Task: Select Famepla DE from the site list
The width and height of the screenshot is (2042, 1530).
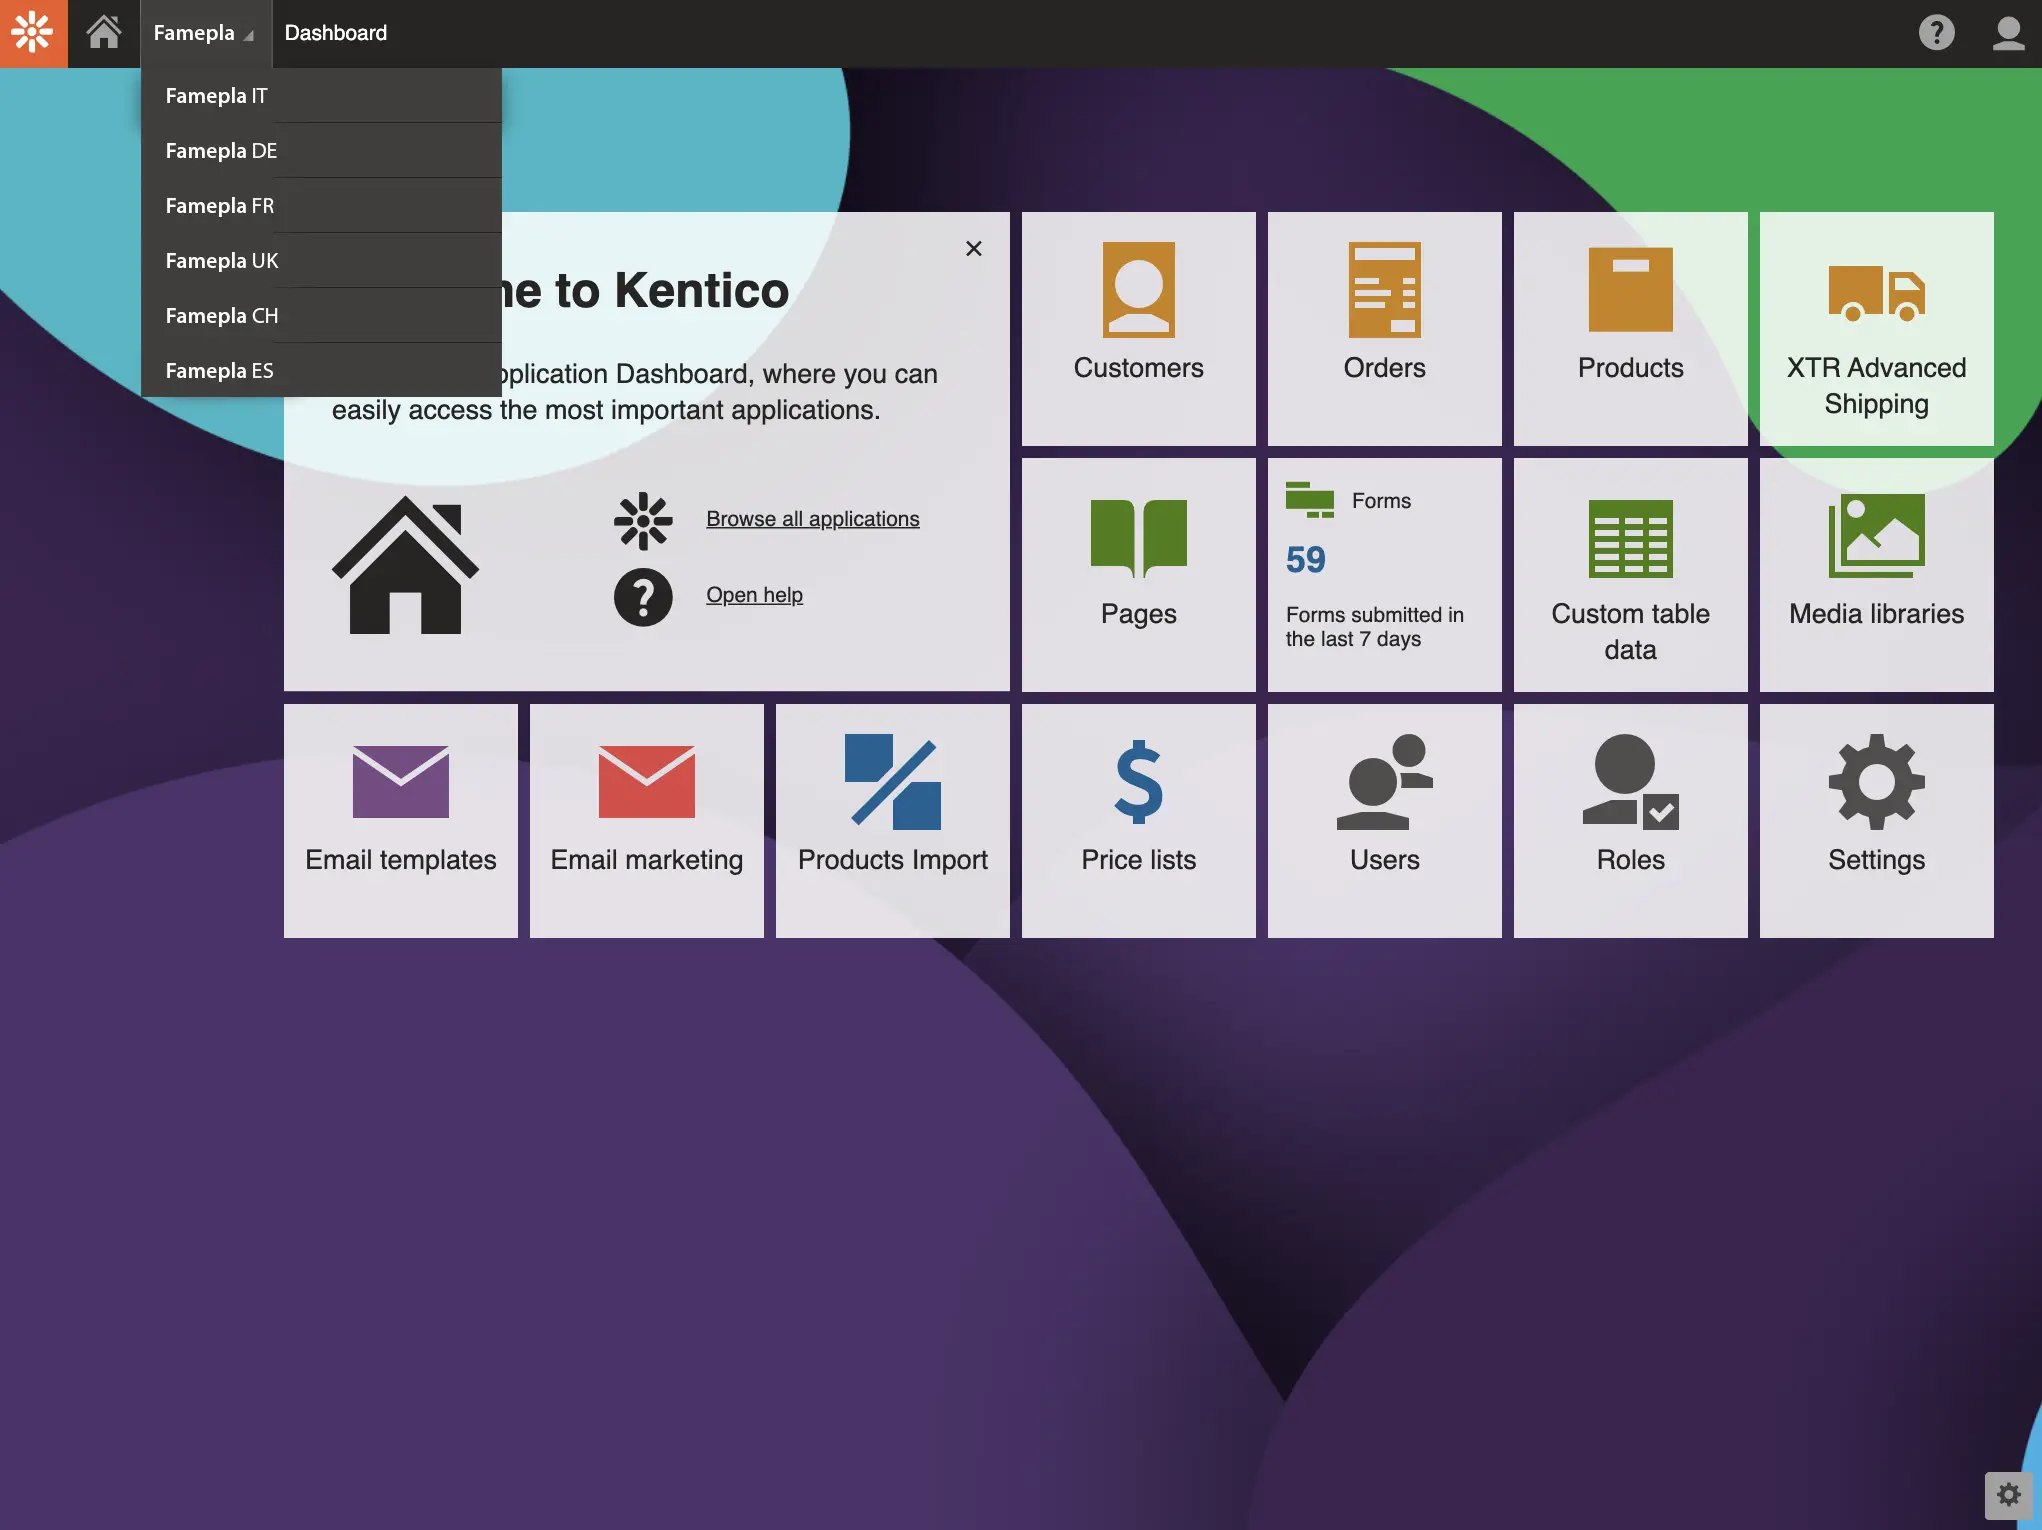Action: 219,150
